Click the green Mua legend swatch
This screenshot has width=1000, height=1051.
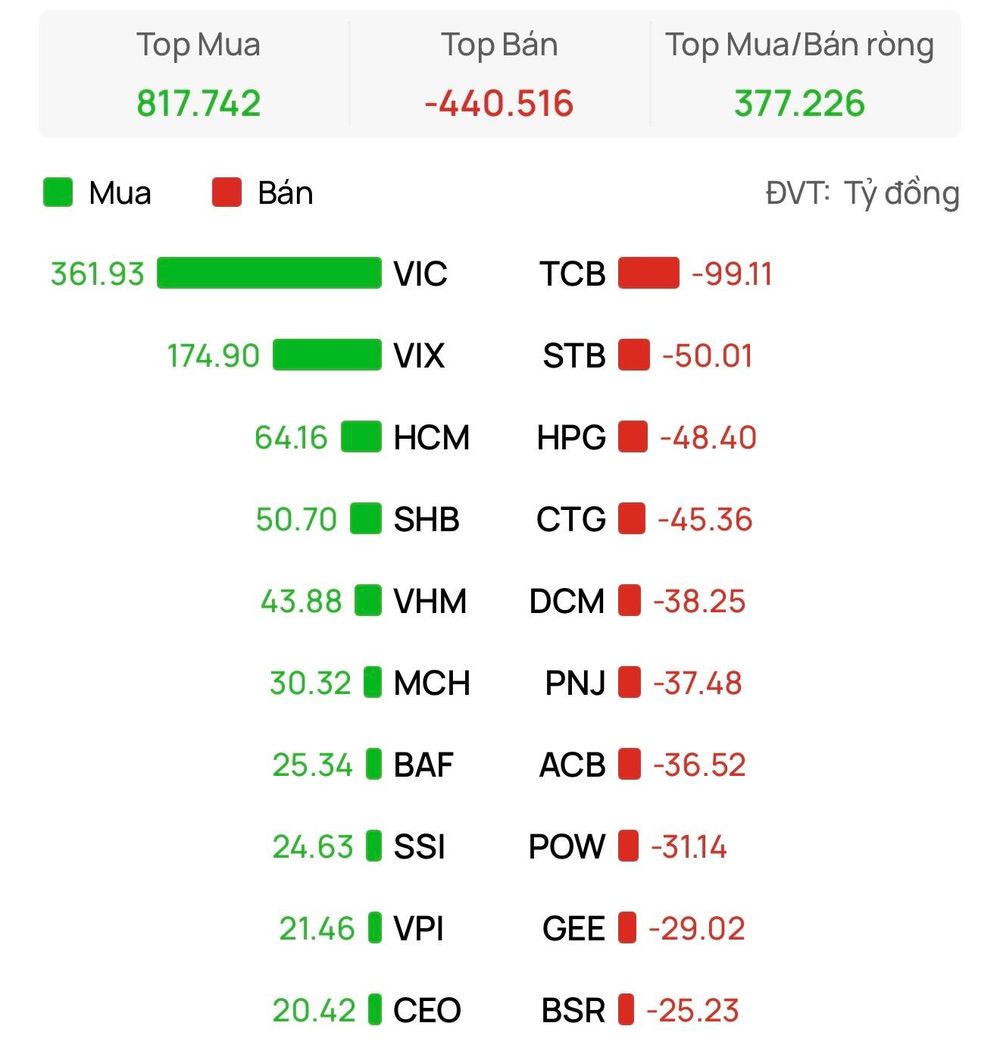pyautogui.click(x=58, y=192)
